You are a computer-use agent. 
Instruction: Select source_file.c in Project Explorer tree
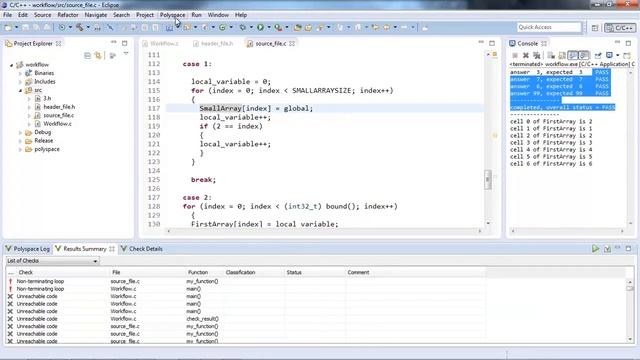[x=58, y=116]
